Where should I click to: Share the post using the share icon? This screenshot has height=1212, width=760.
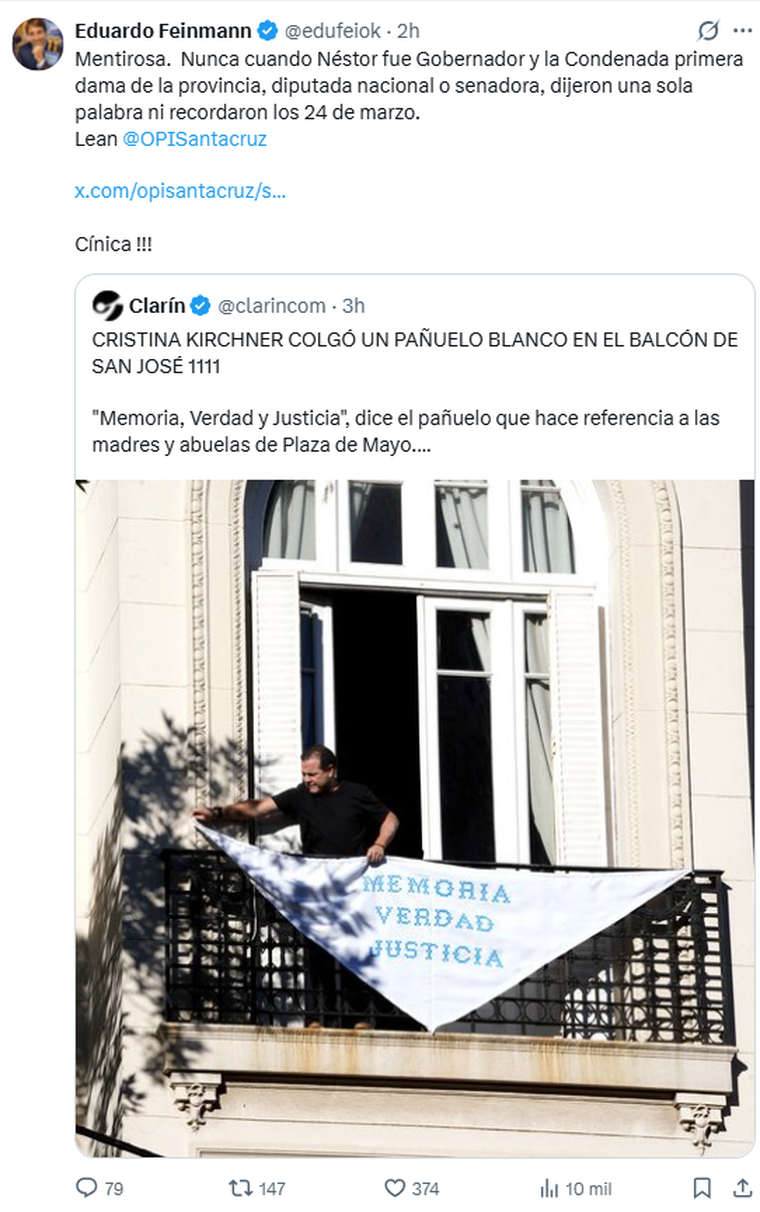(x=742, y=1188)
